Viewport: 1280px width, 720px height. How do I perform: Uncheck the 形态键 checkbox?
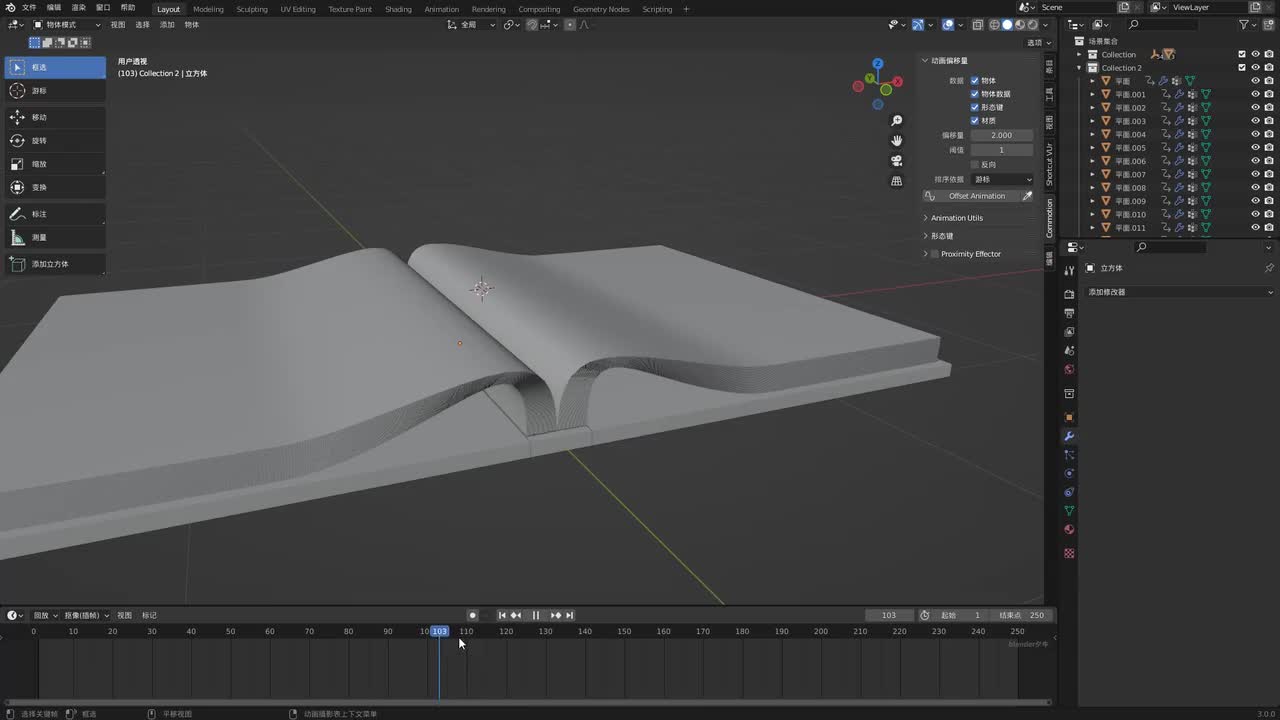pyautogui.click(x=975, y=107)
